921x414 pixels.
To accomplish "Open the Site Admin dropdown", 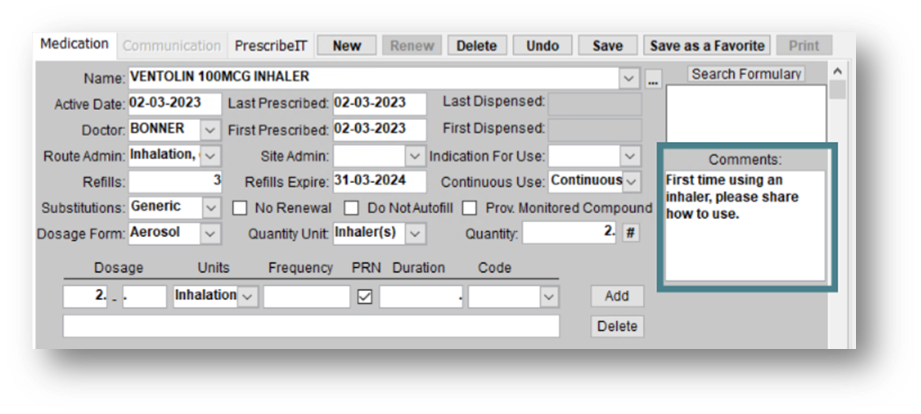I will coord(415,156).
